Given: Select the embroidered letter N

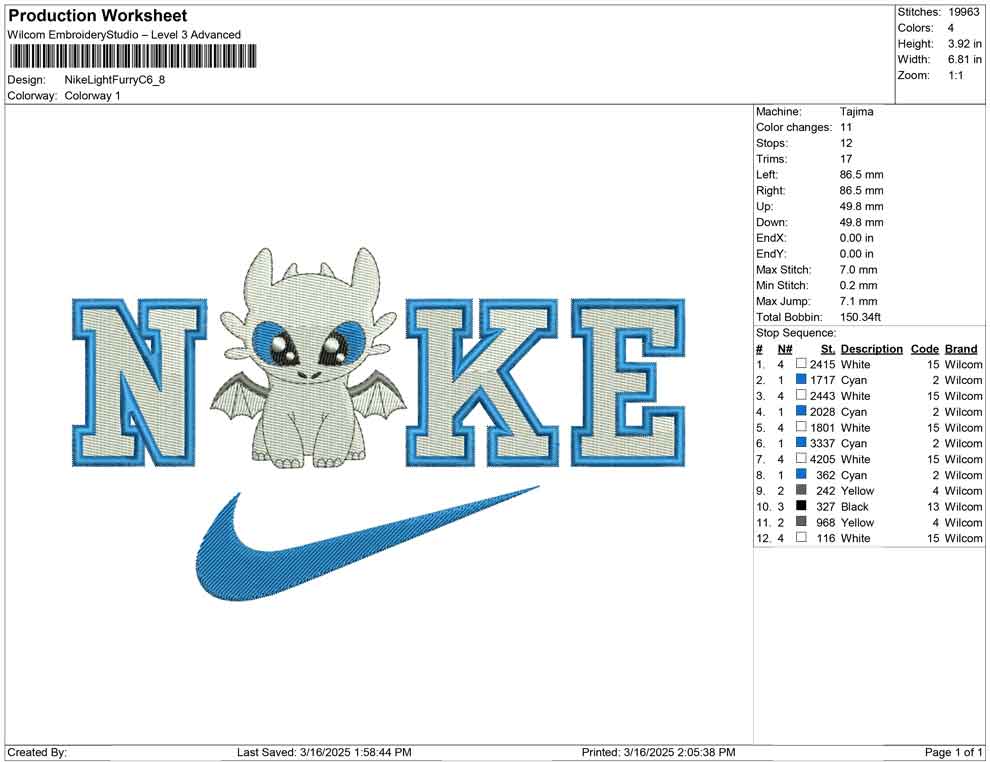Looking at the screenshot, I should click(x=139, y=383).
